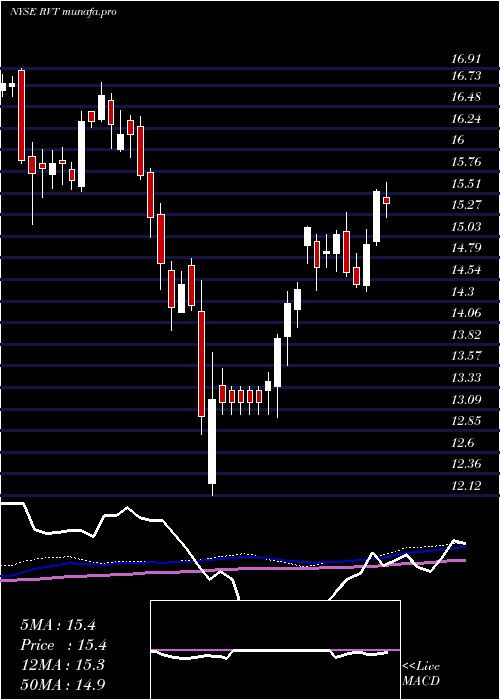
Task: Select the 15.27 price axis label
Action: pyautogui.click(x=467, y=205)
